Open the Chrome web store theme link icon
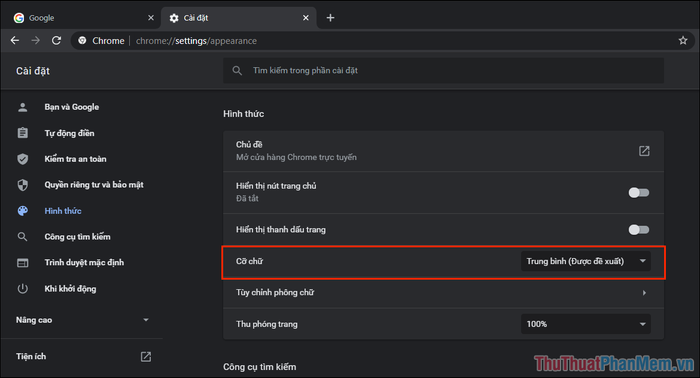 [644, 151]
